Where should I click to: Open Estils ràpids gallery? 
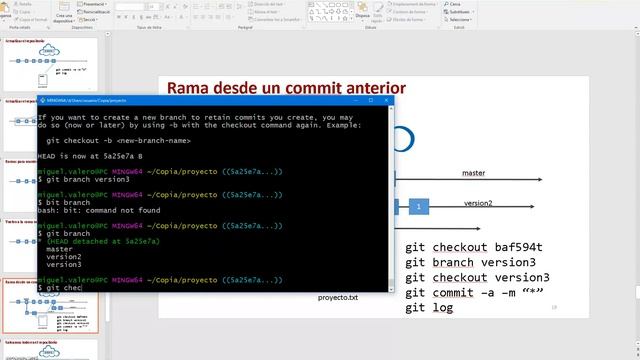click(x=378, y=11)
